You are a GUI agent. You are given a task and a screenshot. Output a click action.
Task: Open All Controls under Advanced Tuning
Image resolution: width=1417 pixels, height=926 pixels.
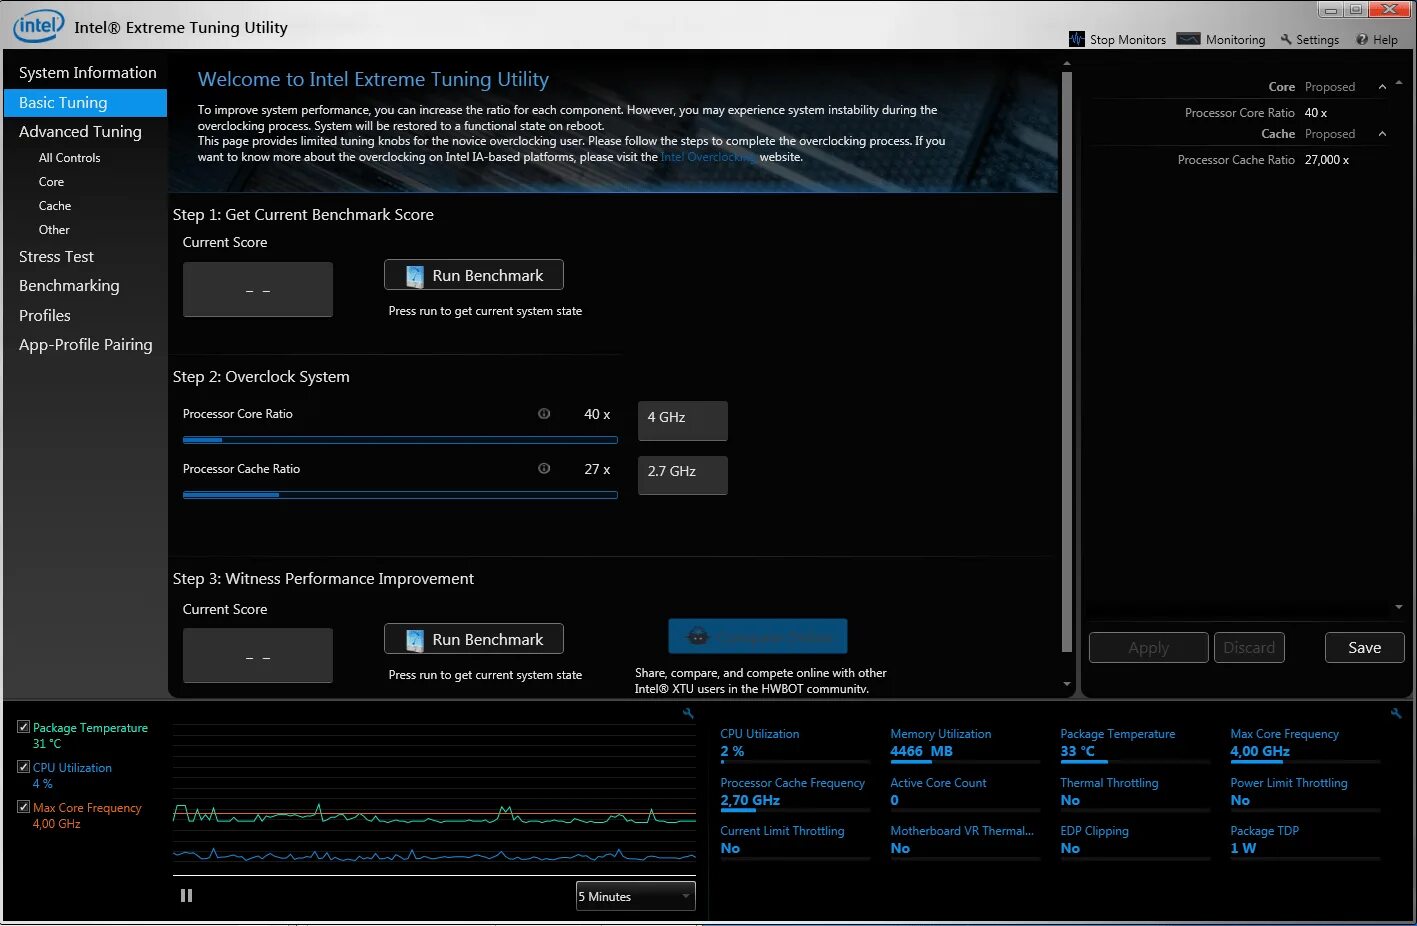(69, 158)
